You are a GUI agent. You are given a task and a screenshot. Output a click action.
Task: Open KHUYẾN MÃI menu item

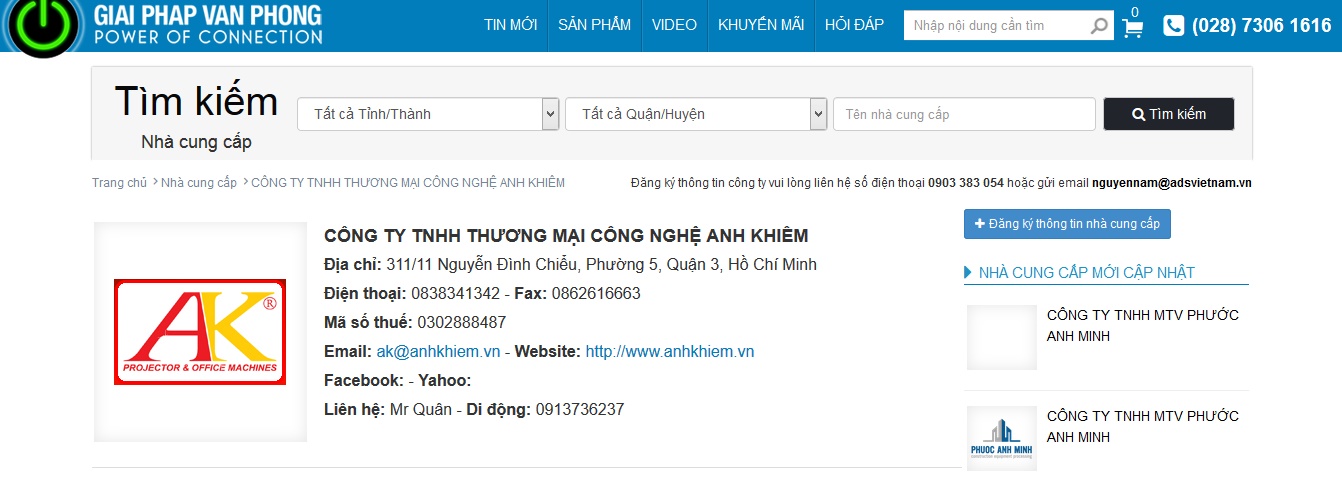pos(761,25)
